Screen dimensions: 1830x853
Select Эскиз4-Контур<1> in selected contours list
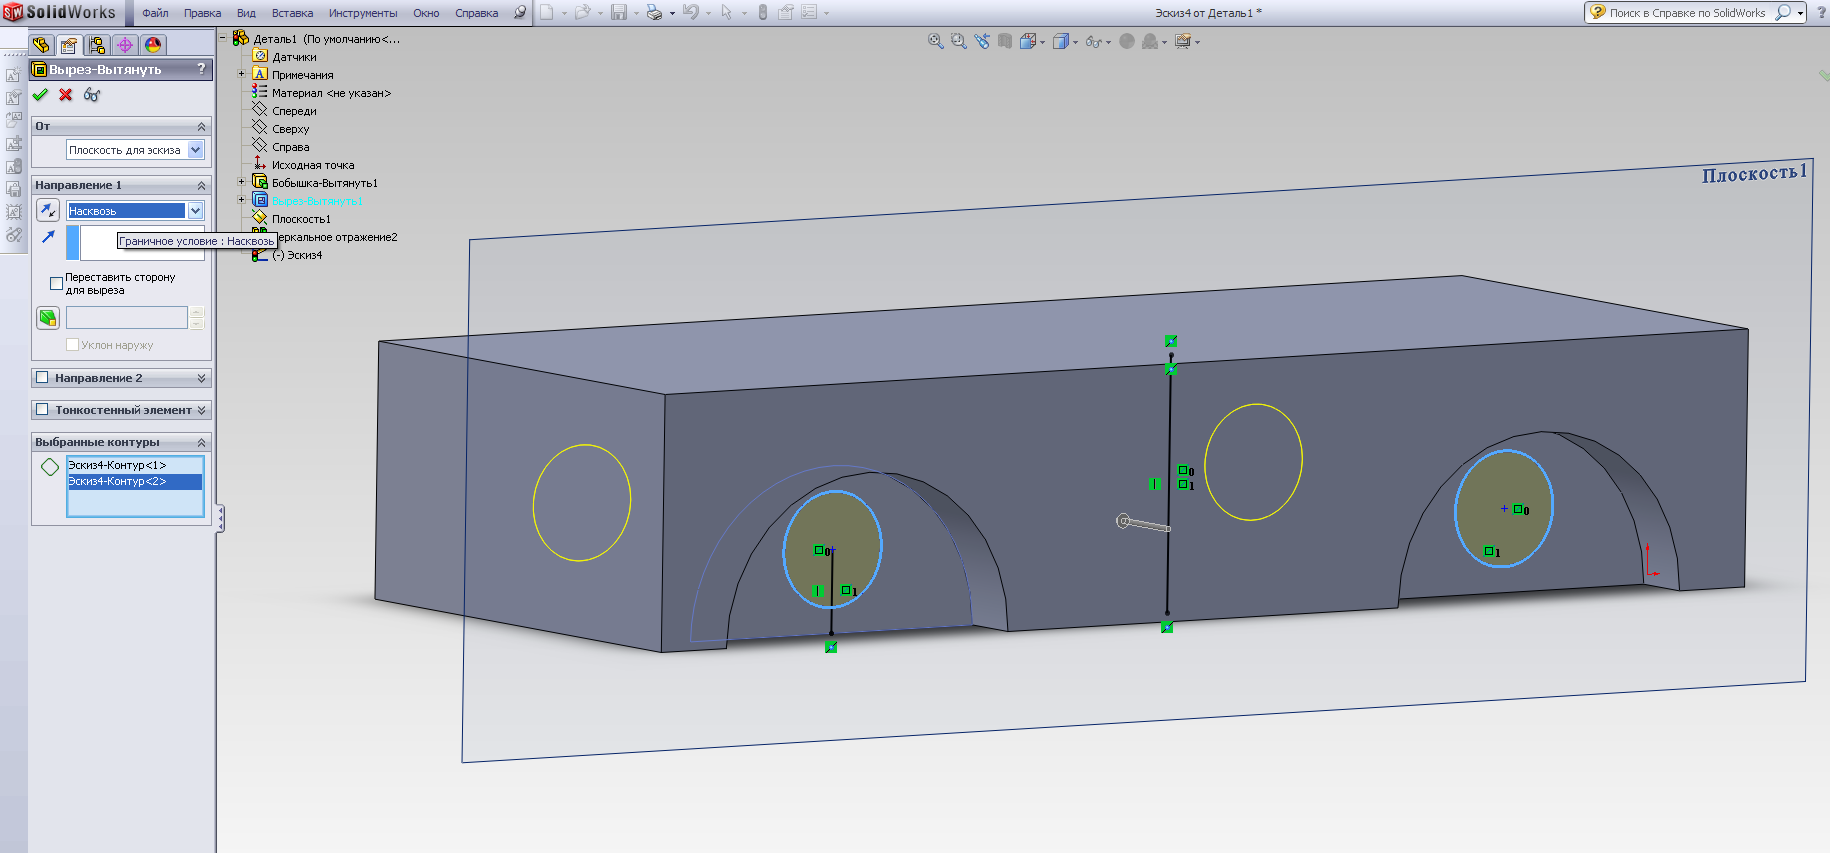117,465
